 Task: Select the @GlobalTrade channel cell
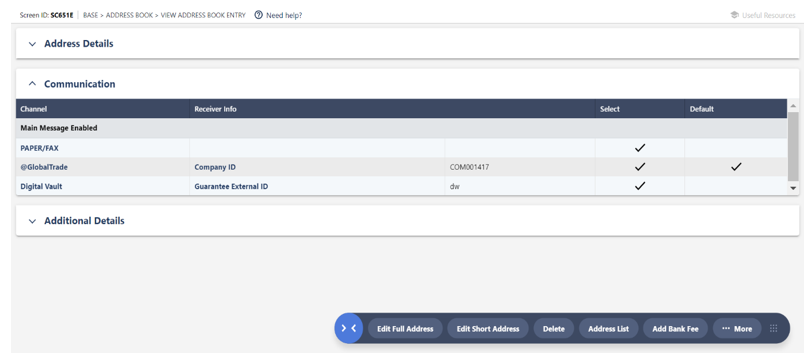point(103,167)
